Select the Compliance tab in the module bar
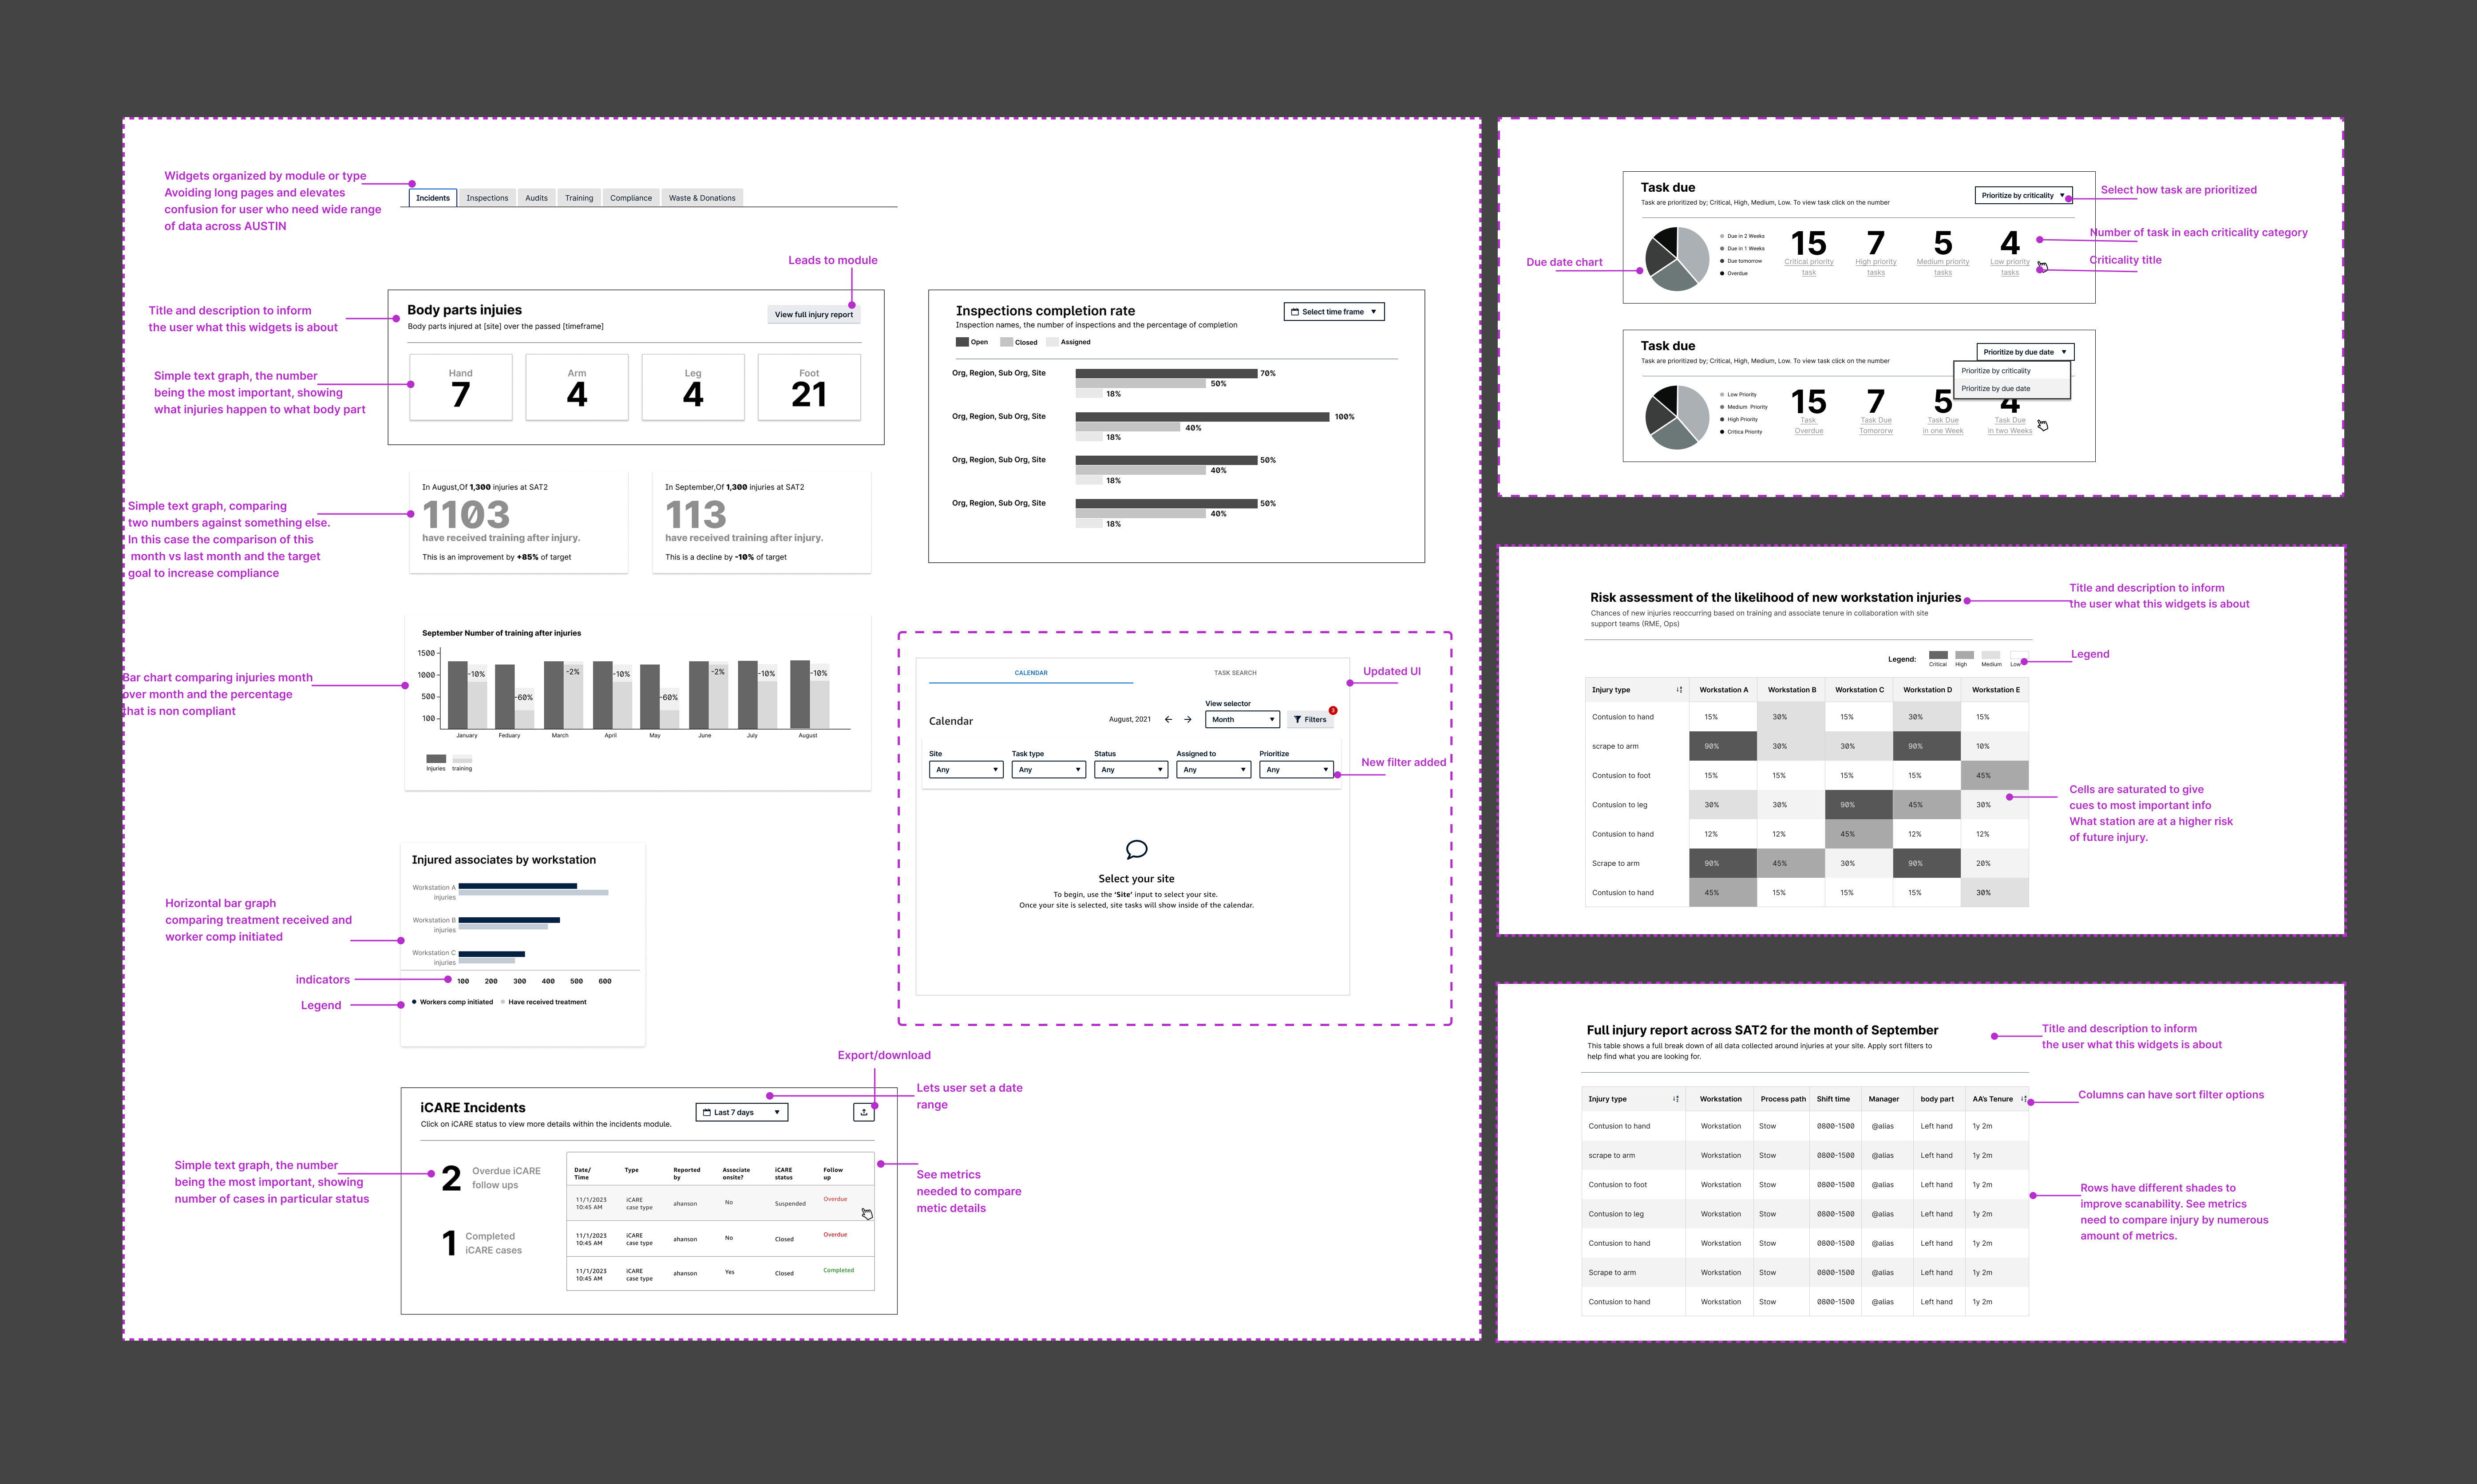 point(631,197)
